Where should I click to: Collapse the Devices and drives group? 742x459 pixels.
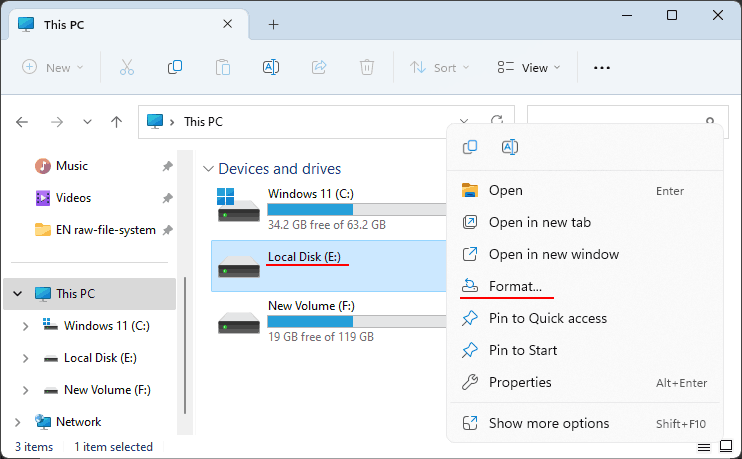208,169
